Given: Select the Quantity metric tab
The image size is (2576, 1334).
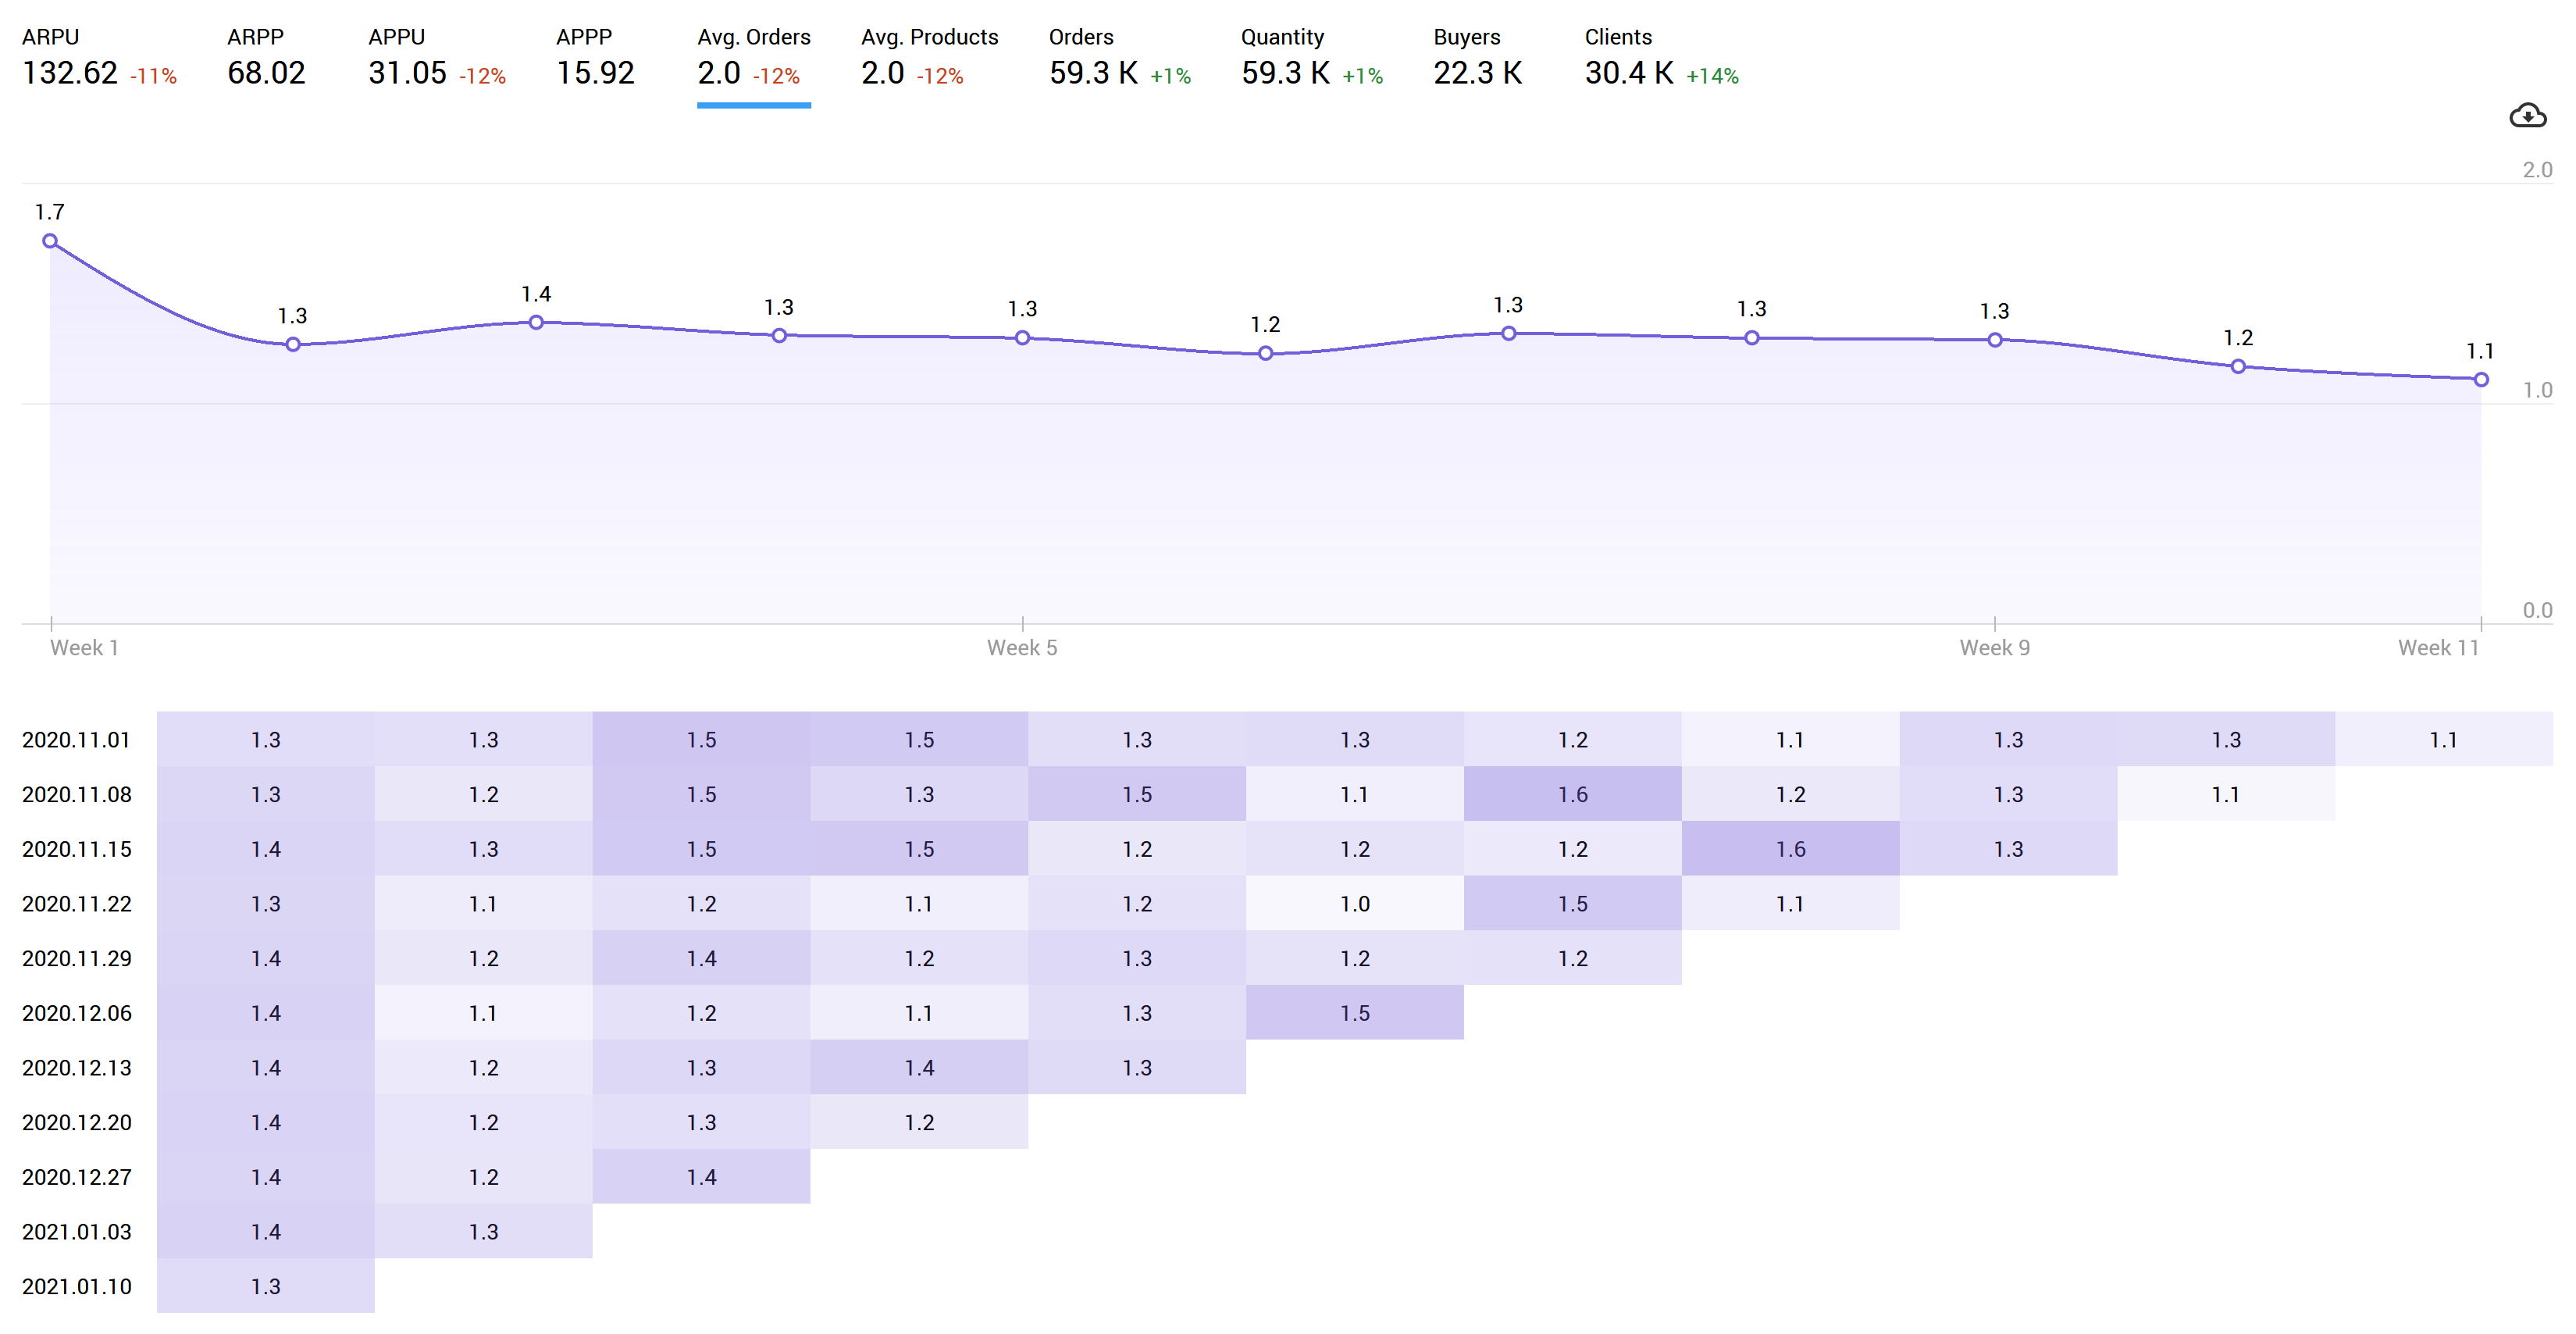Looking at the screenshot, I should [1312, 58].
